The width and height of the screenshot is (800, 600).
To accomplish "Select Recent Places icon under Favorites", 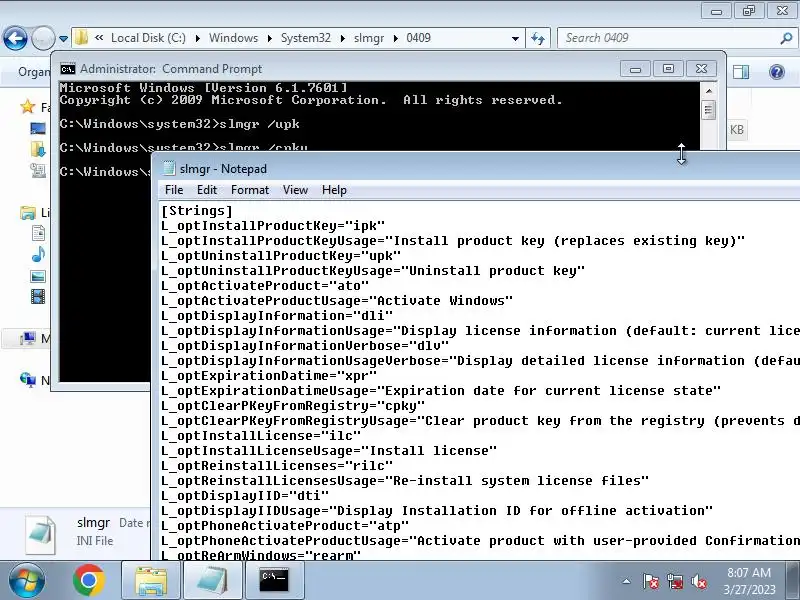I will tap(38, 170).
